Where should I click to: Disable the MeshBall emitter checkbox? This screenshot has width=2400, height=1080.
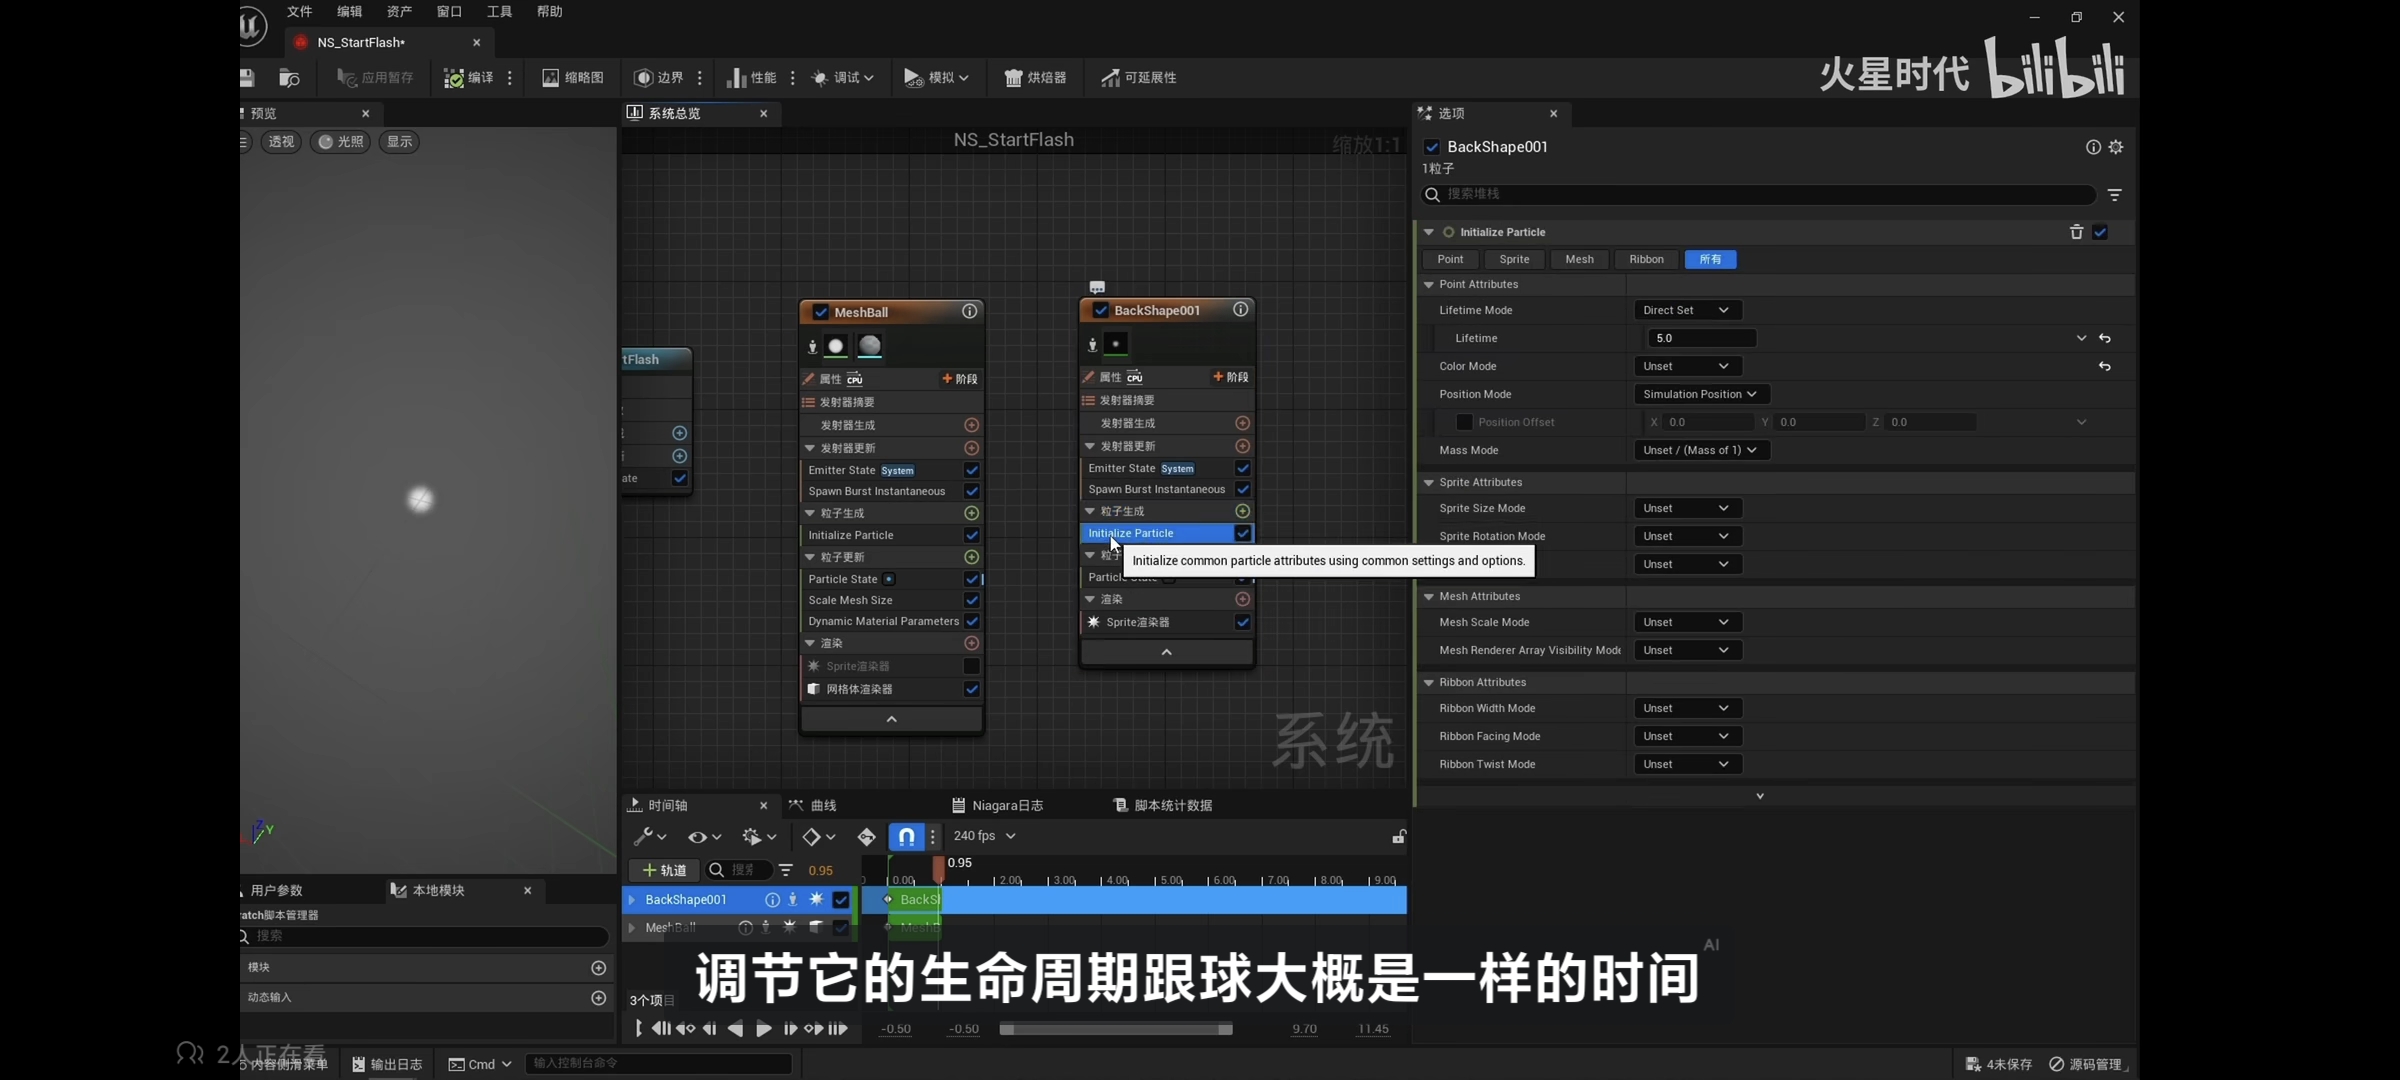(x=821, y=312)
